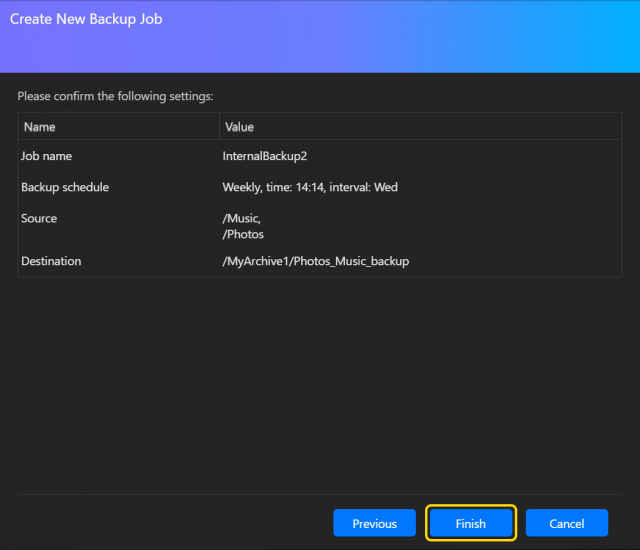Select the Destination label cell
The image size is (640, 550).
click(x=51, y=261)
